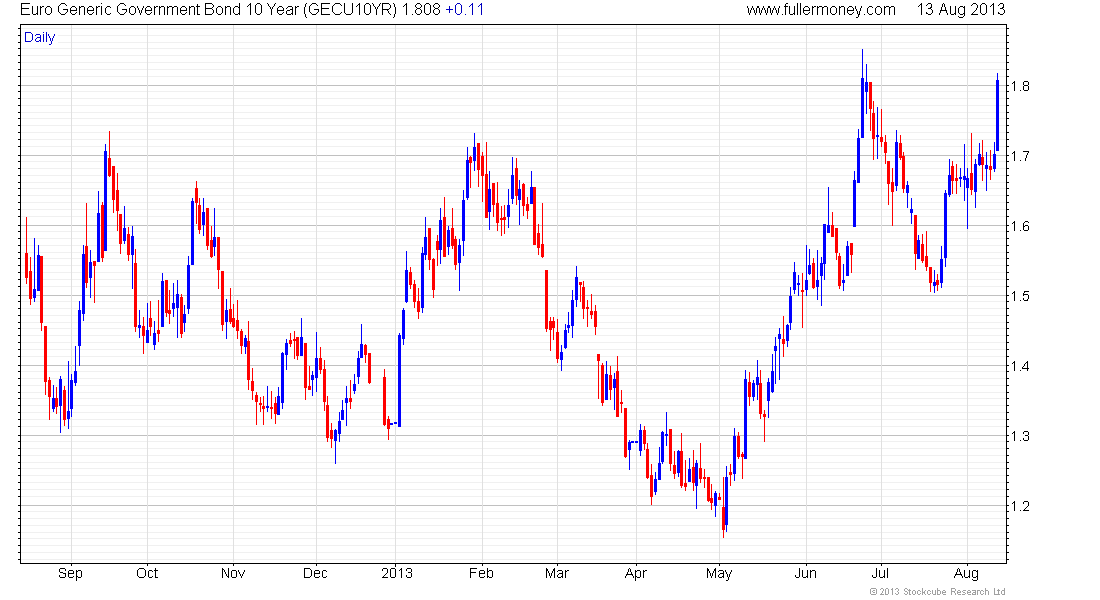Click the 'Aug' x-axis label
This screenshot has height=600, width=1100.
point(966,573)
